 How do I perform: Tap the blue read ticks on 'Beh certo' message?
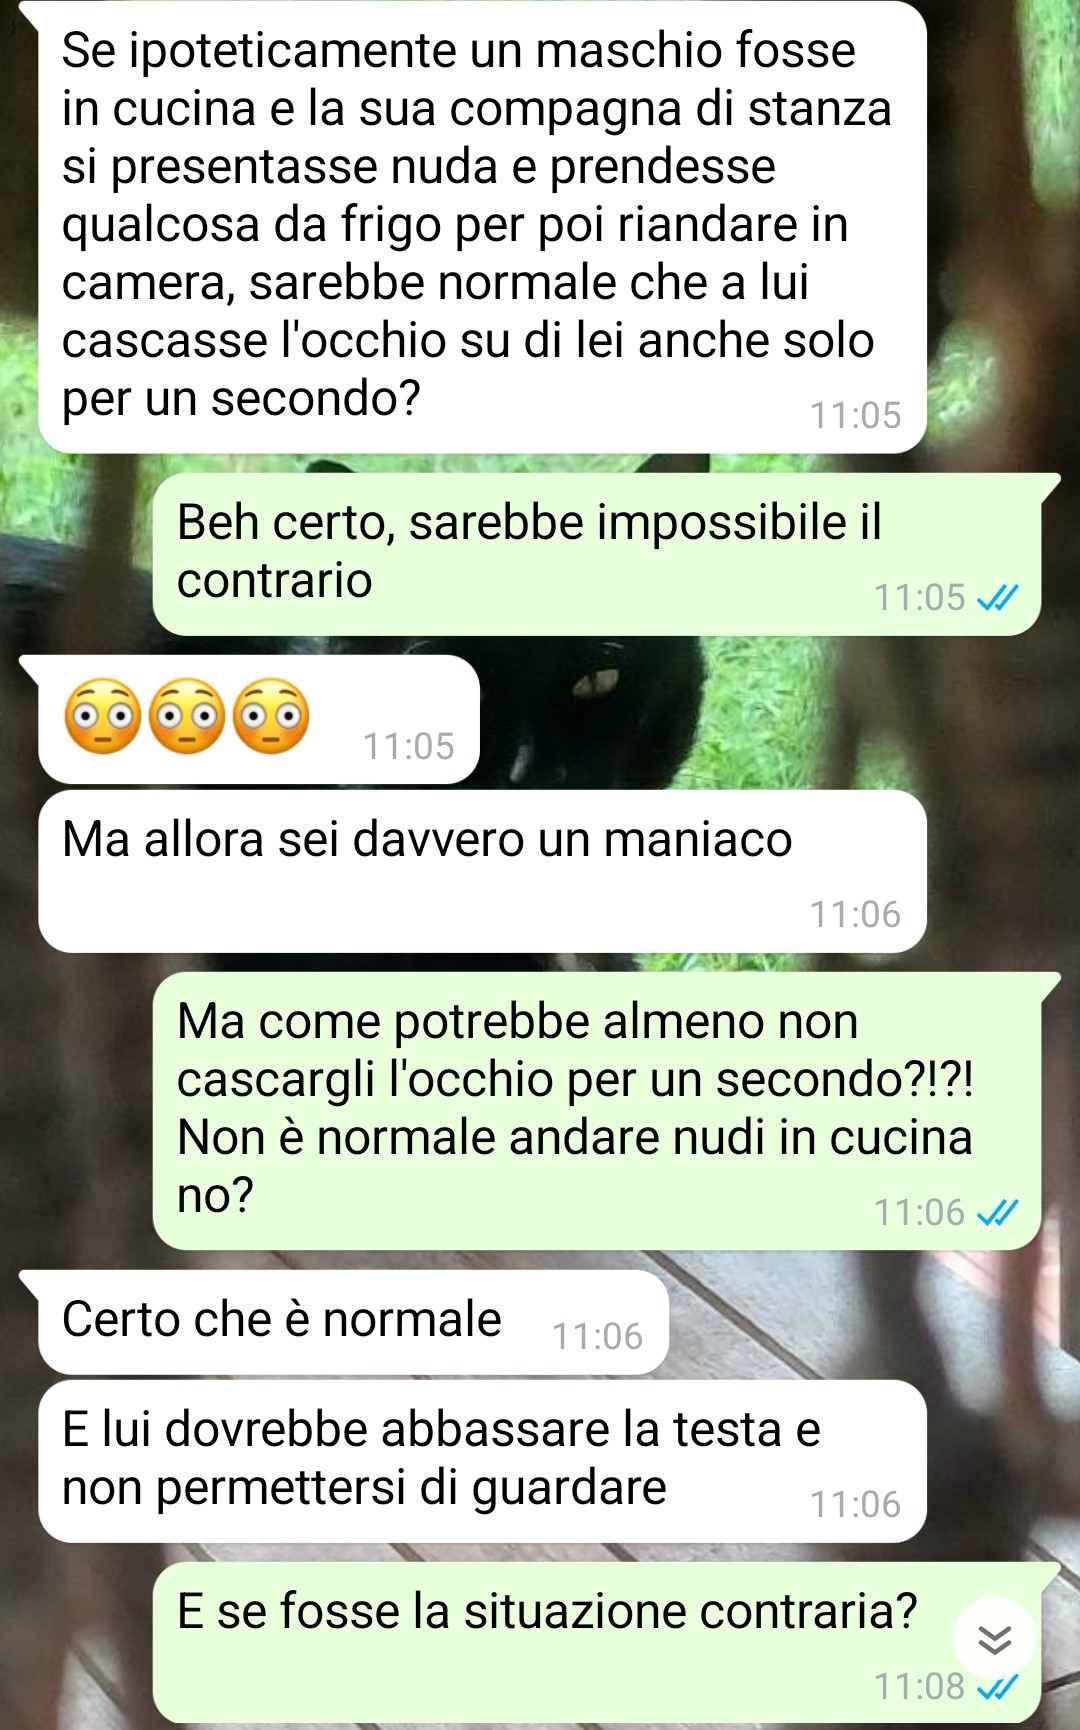click(x=997, y=598)
